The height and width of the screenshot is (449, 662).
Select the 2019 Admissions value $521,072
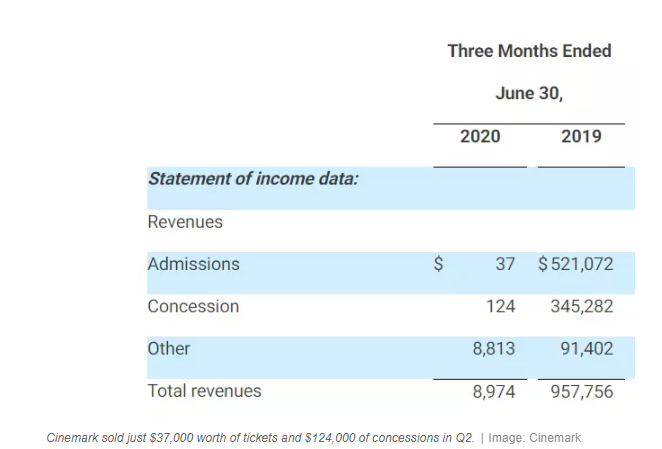pyautogui.click(x=576, y=265)
